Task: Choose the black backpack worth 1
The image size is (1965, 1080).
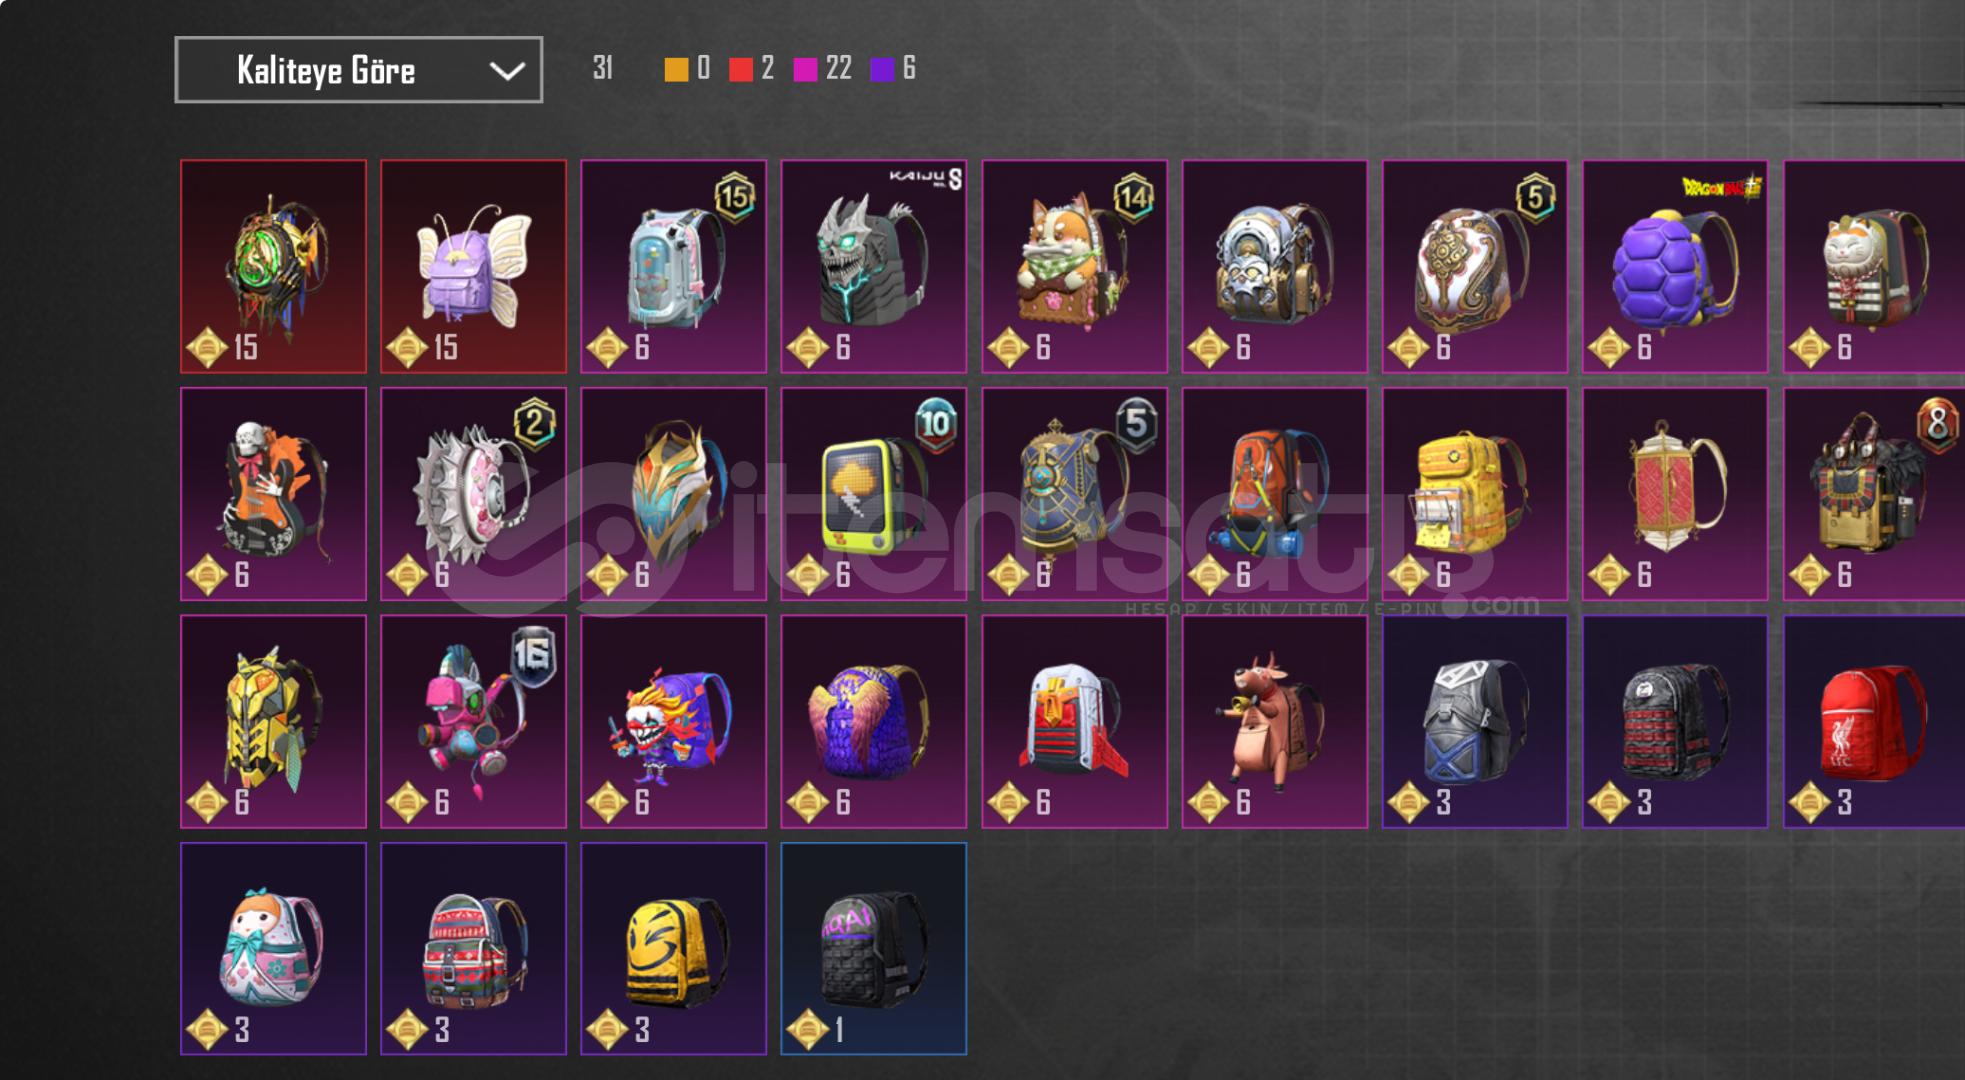Action: click(874, 949)
